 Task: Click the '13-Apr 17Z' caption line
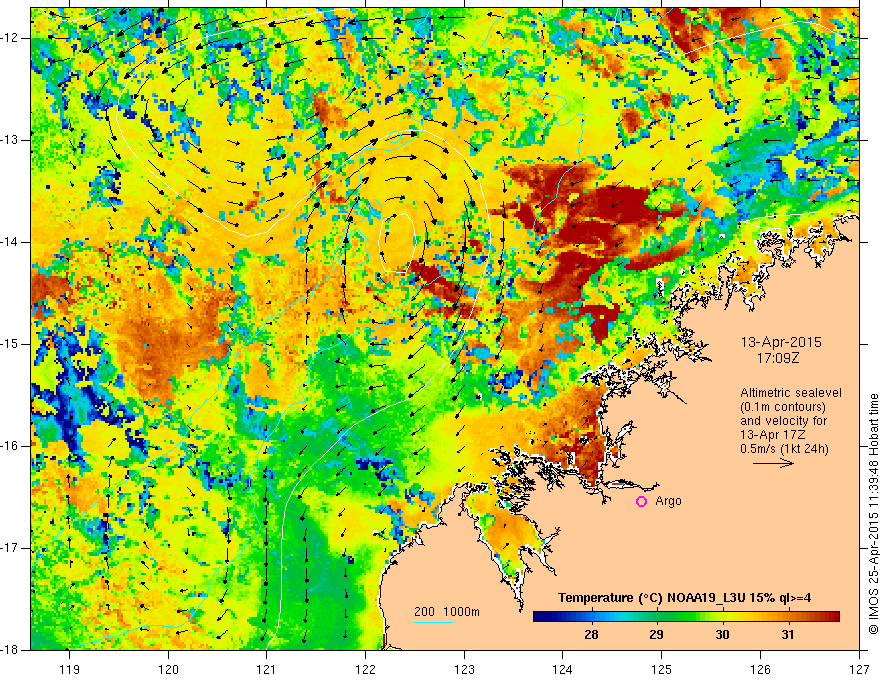772,435
